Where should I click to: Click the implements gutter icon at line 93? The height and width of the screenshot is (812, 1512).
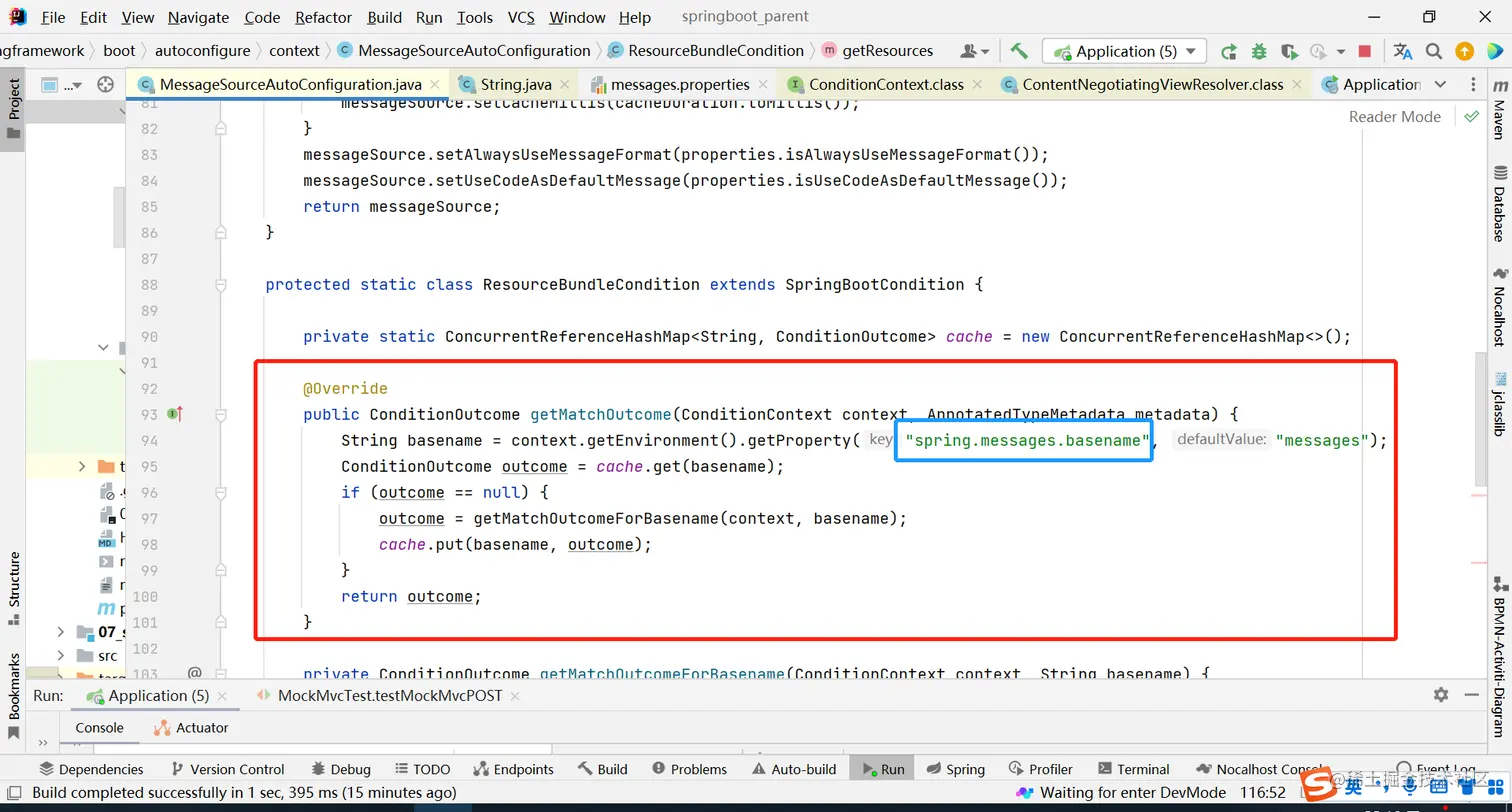tap(175, 414)
